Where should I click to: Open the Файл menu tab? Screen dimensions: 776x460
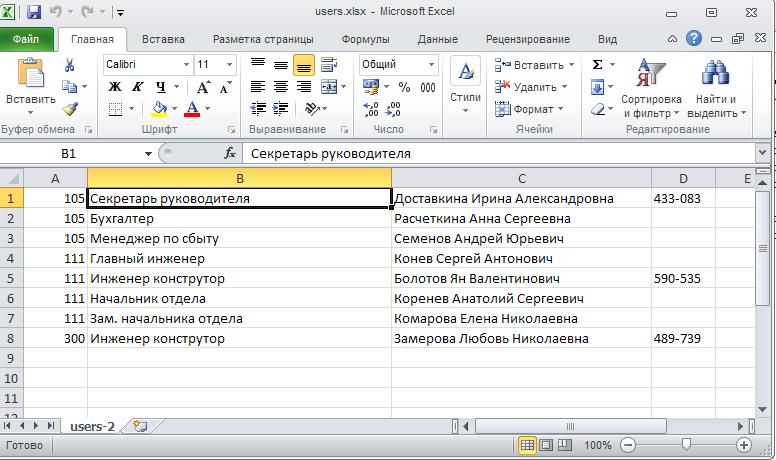(27, 40)
